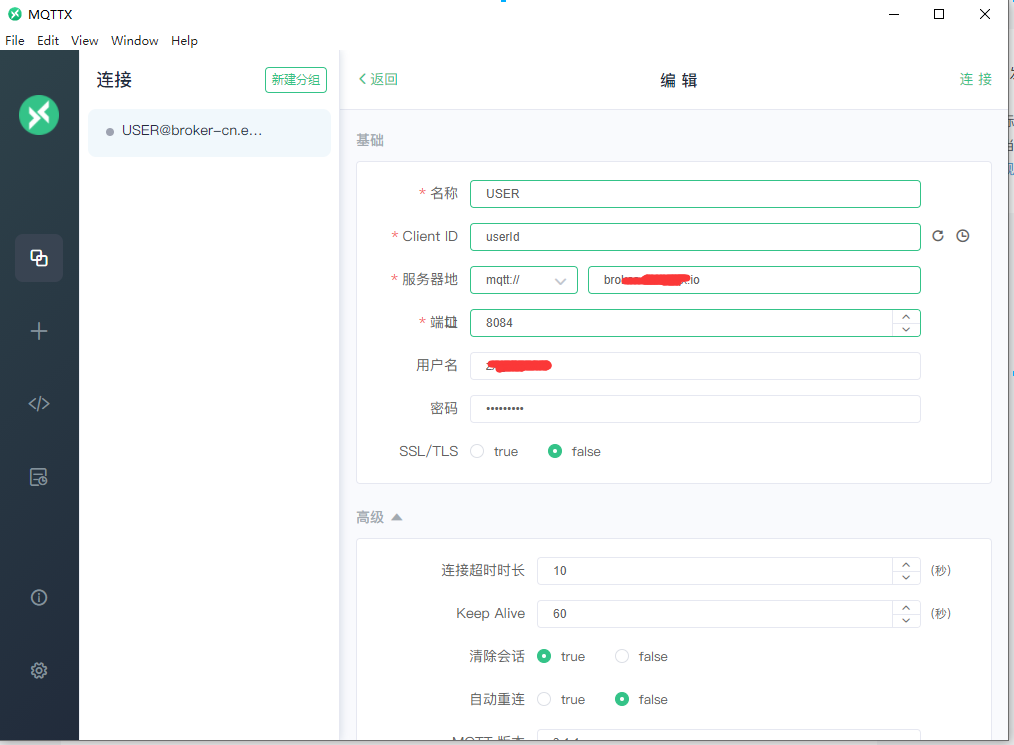Click the clock timestamp icon beside Client ID
This screenshot has height=745, width=1014.
[x=963, y=236]
